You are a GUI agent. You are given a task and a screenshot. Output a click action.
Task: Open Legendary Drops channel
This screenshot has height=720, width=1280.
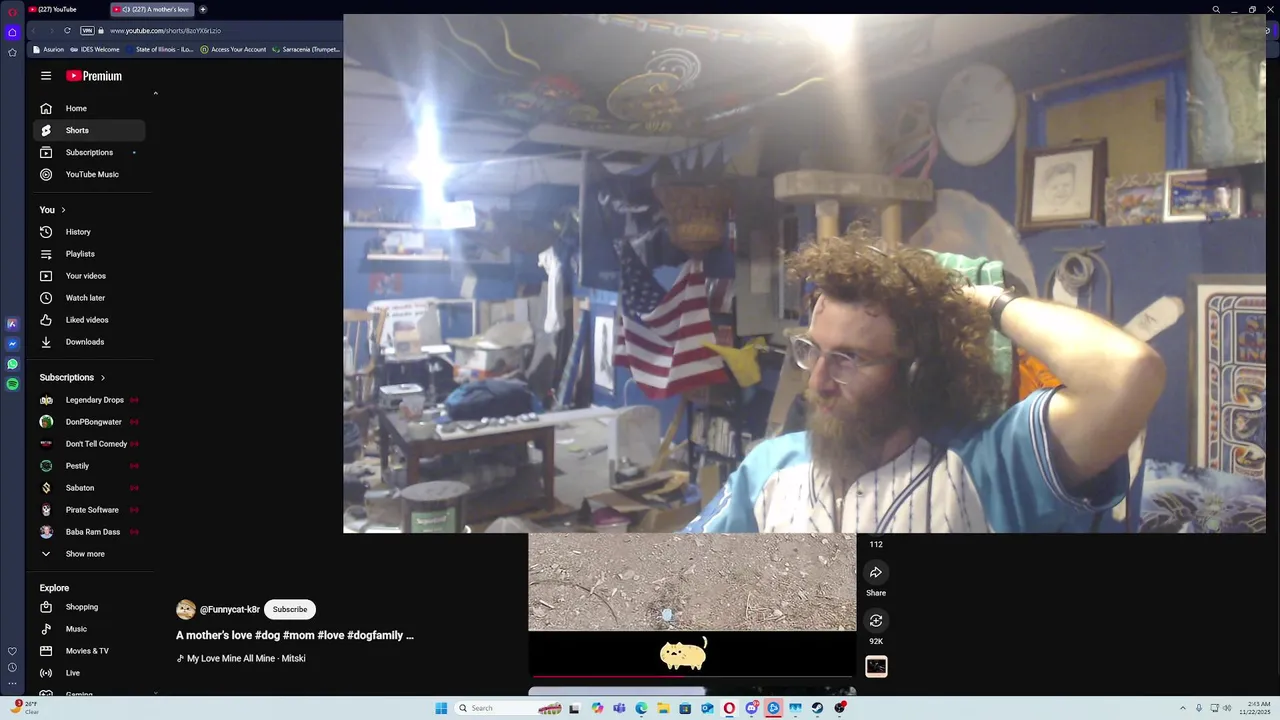89,400
